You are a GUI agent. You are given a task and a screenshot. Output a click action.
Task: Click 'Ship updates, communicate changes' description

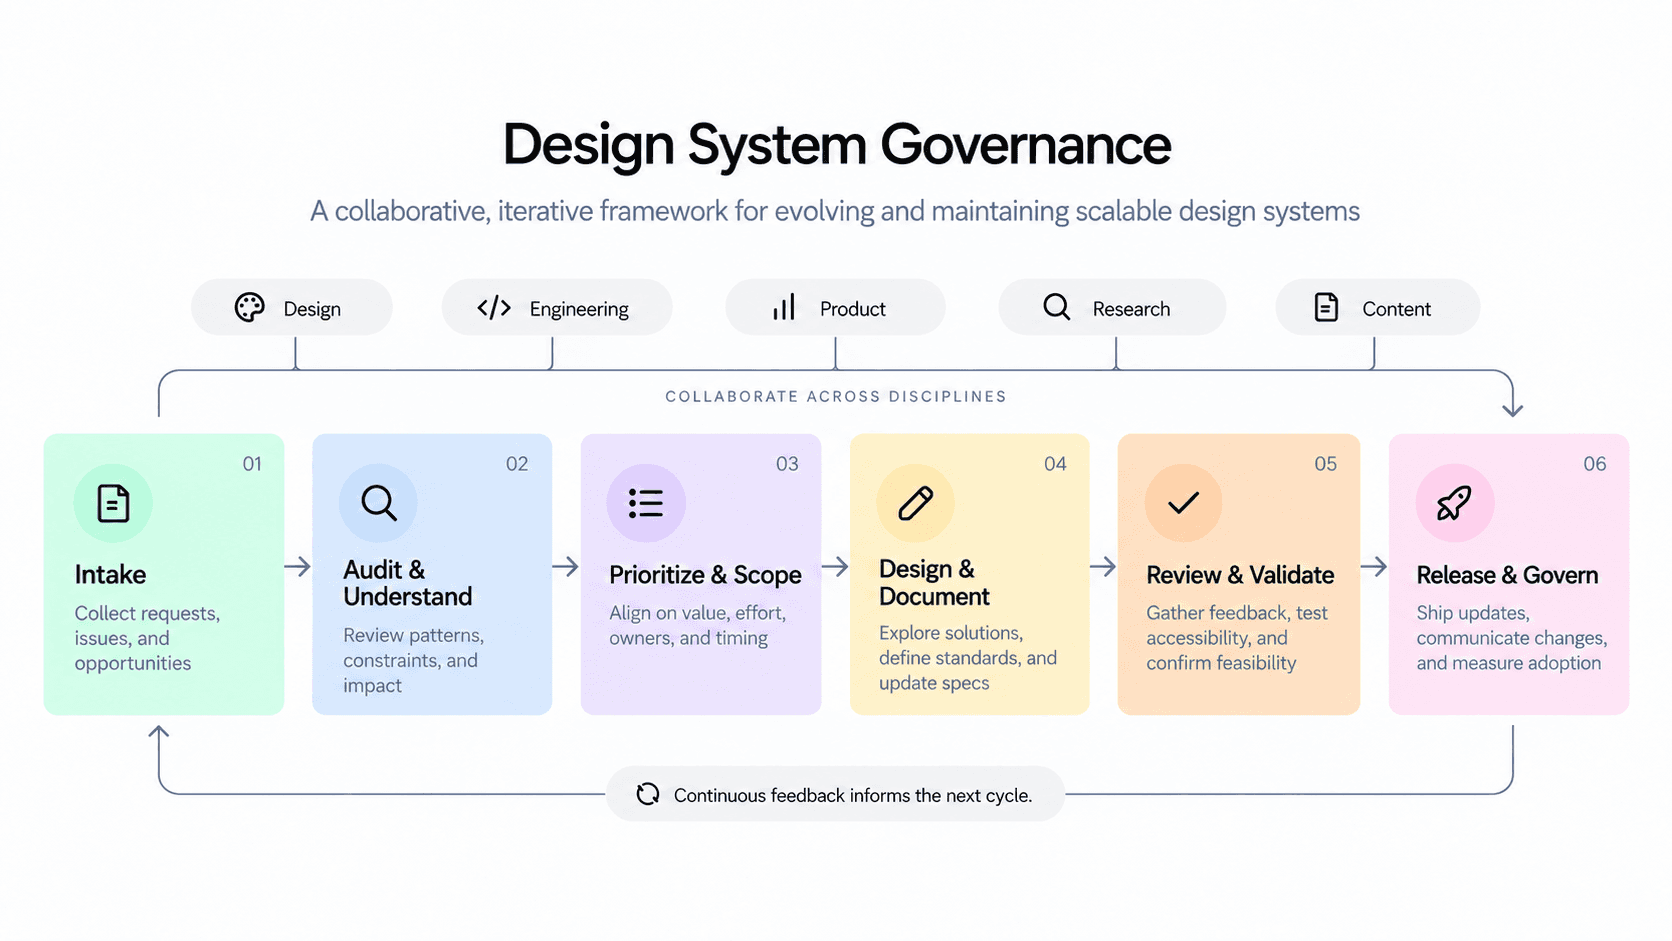pyautogui.click(x=1511, y=638)
